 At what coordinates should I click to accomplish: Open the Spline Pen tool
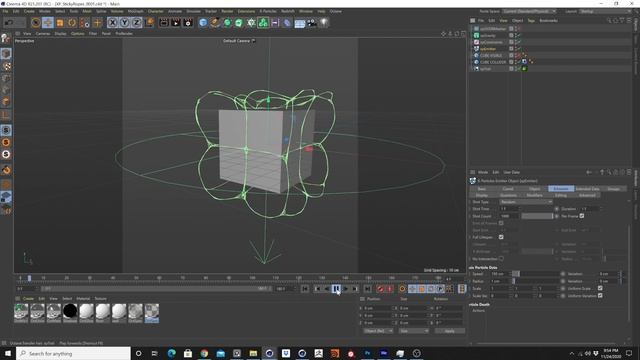215,23
